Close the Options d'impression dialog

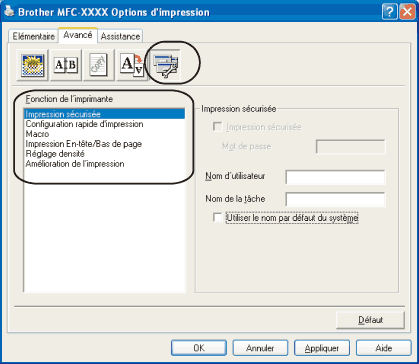tap(407, 13)
